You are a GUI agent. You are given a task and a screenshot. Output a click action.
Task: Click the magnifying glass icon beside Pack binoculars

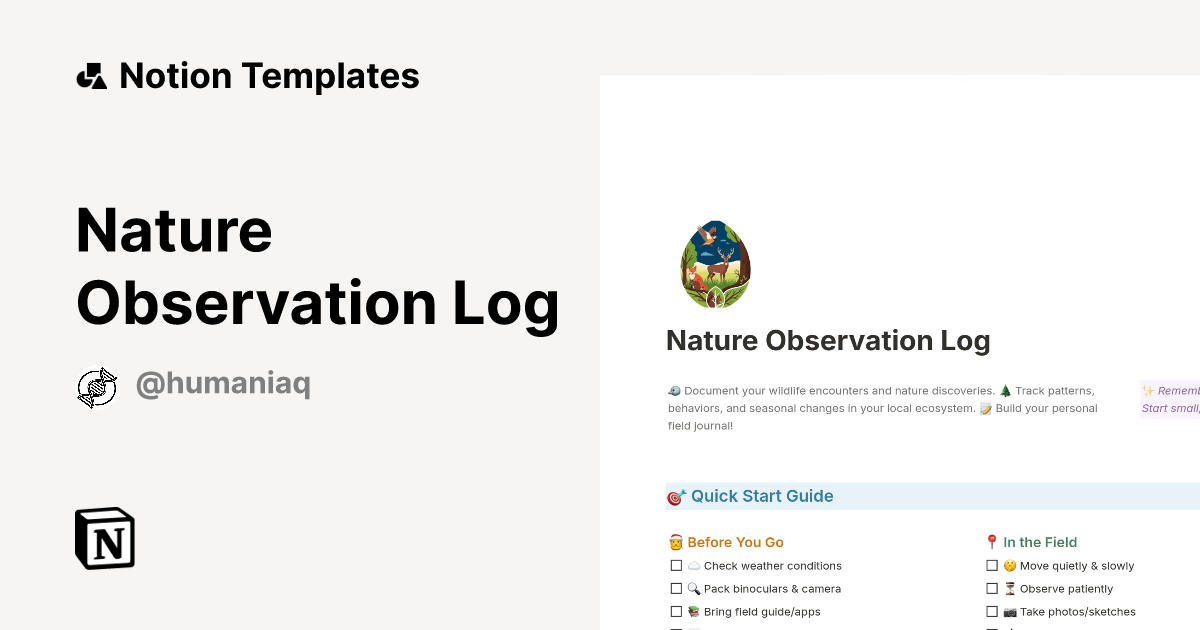coord(694,588)
